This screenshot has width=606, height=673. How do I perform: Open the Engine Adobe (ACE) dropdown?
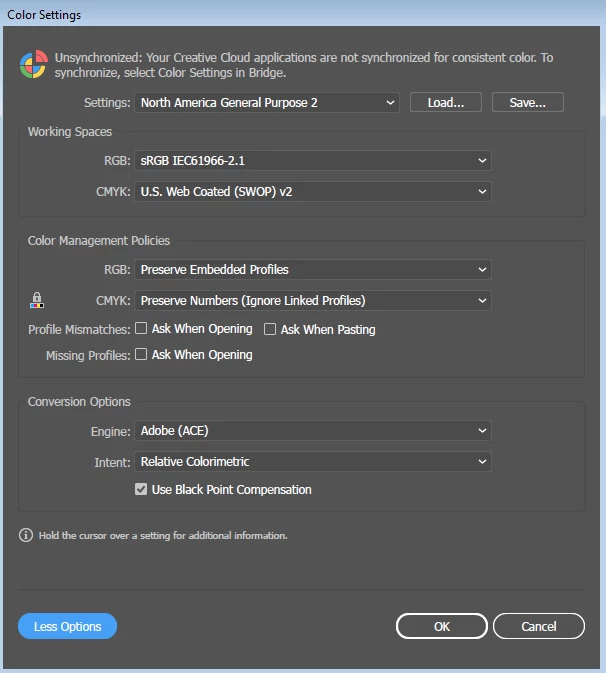coord(313,430)
